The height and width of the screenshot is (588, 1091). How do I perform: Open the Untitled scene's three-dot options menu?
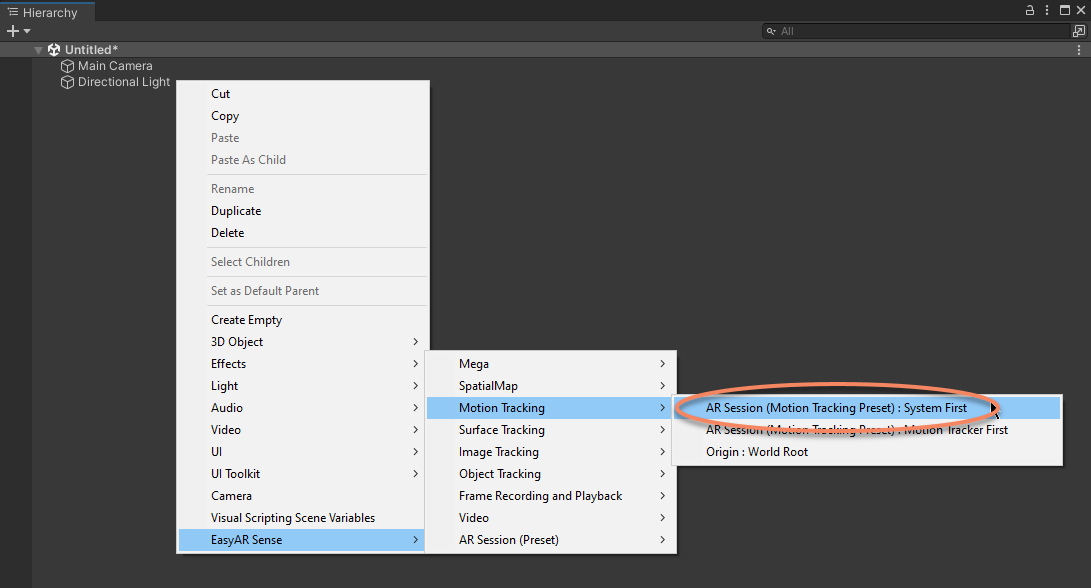point(1078,50)
